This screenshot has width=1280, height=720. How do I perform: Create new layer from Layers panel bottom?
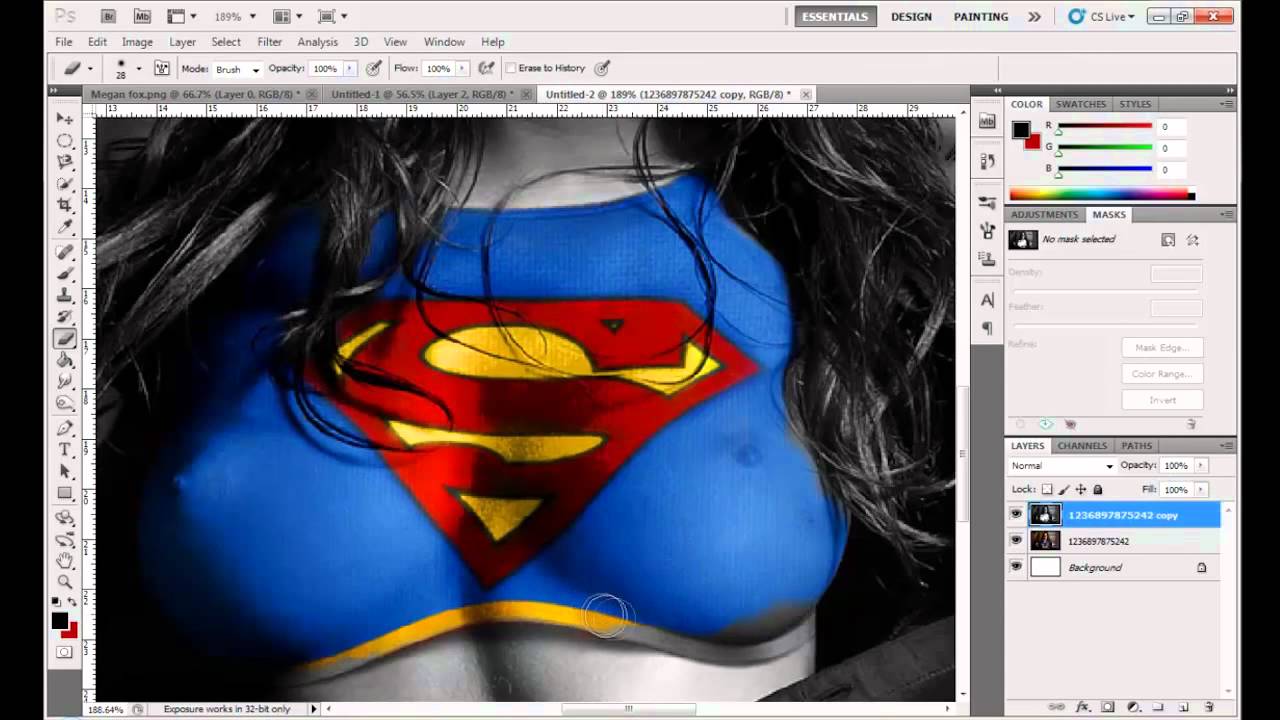click(1183, 707)
